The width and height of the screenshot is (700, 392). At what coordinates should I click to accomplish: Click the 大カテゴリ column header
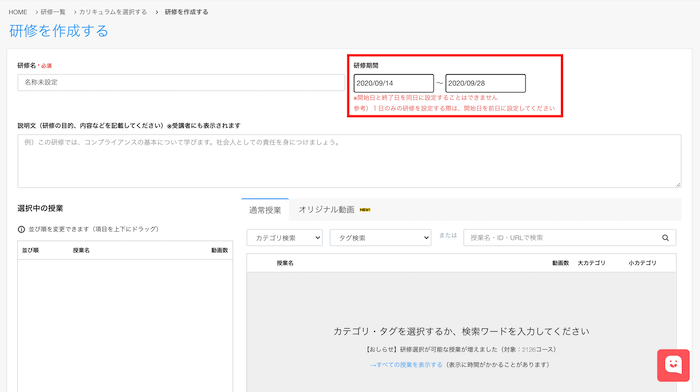coord(592,263)
